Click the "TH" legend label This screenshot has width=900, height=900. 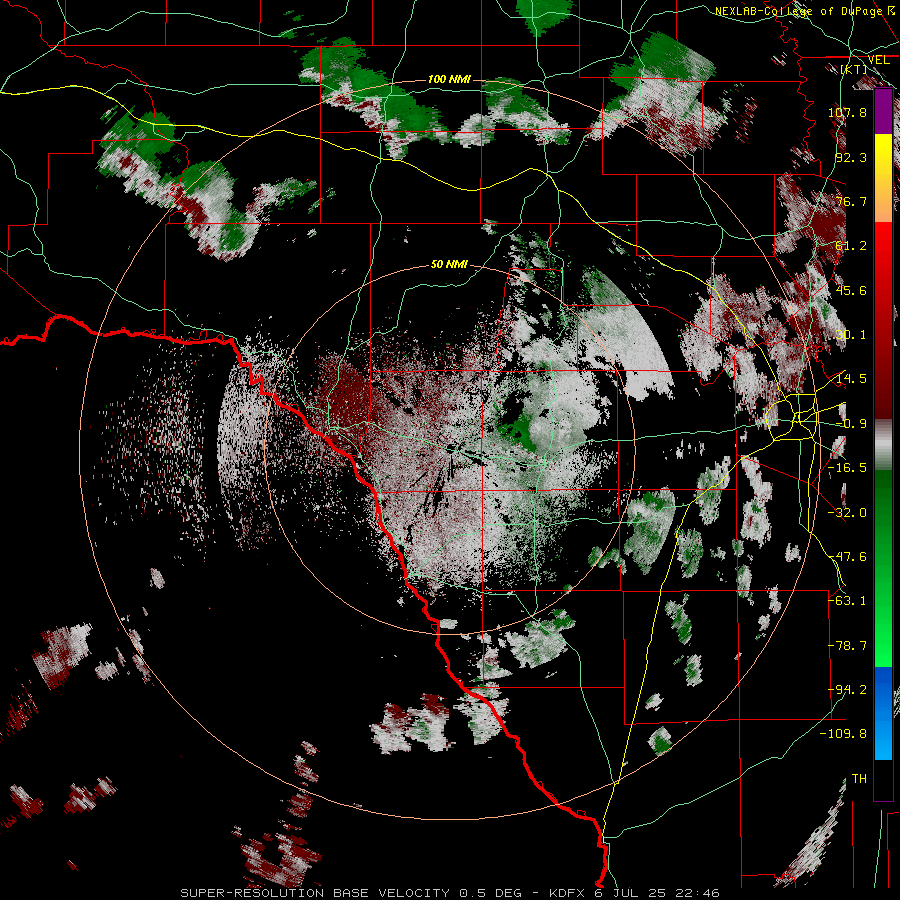(x=859, y=779)
